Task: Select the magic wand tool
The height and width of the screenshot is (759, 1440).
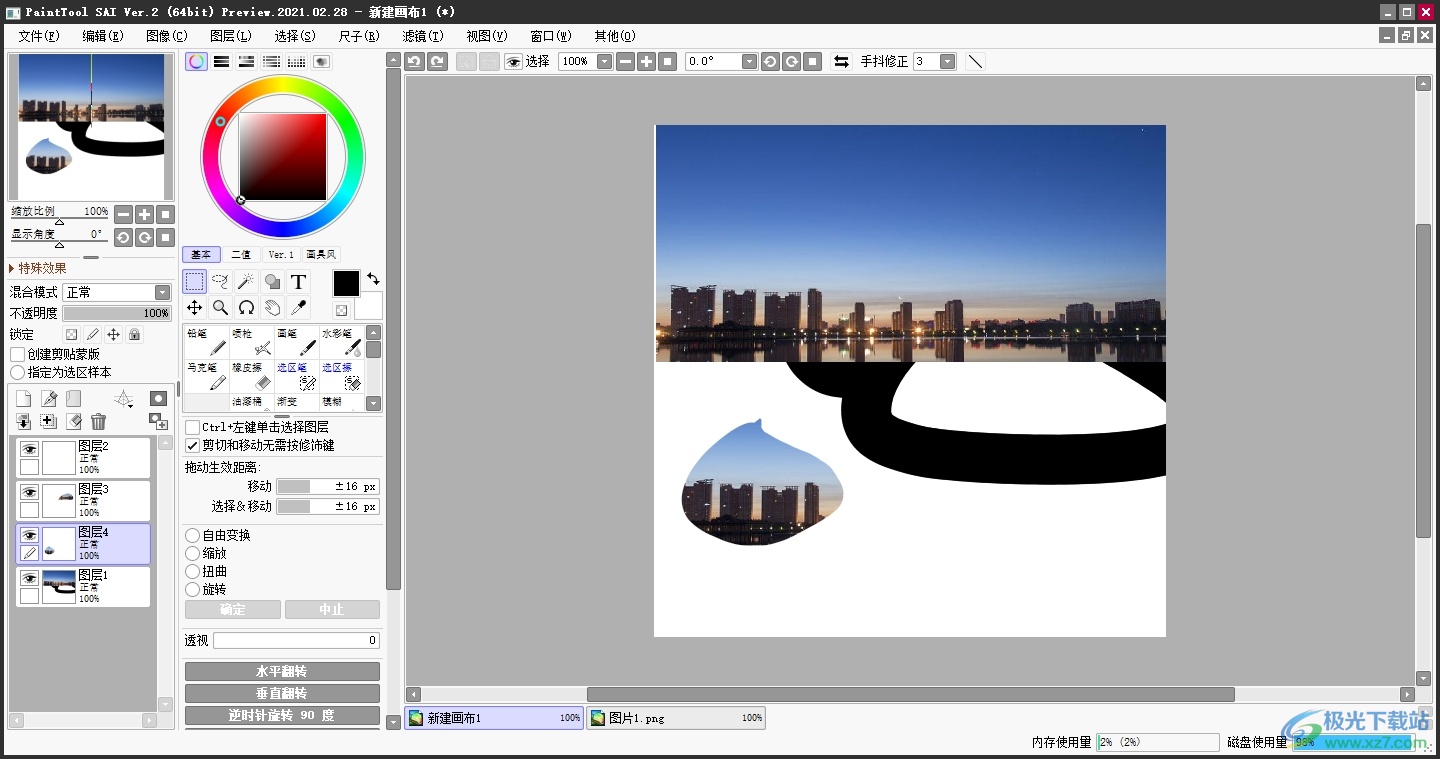Action: [x=246, y=282]
